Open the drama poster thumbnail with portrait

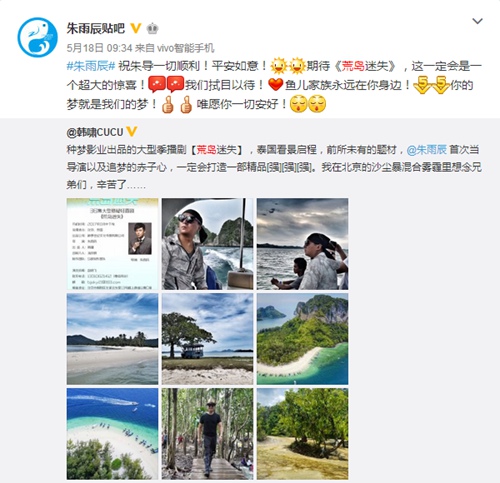click(x=112, y=244)
